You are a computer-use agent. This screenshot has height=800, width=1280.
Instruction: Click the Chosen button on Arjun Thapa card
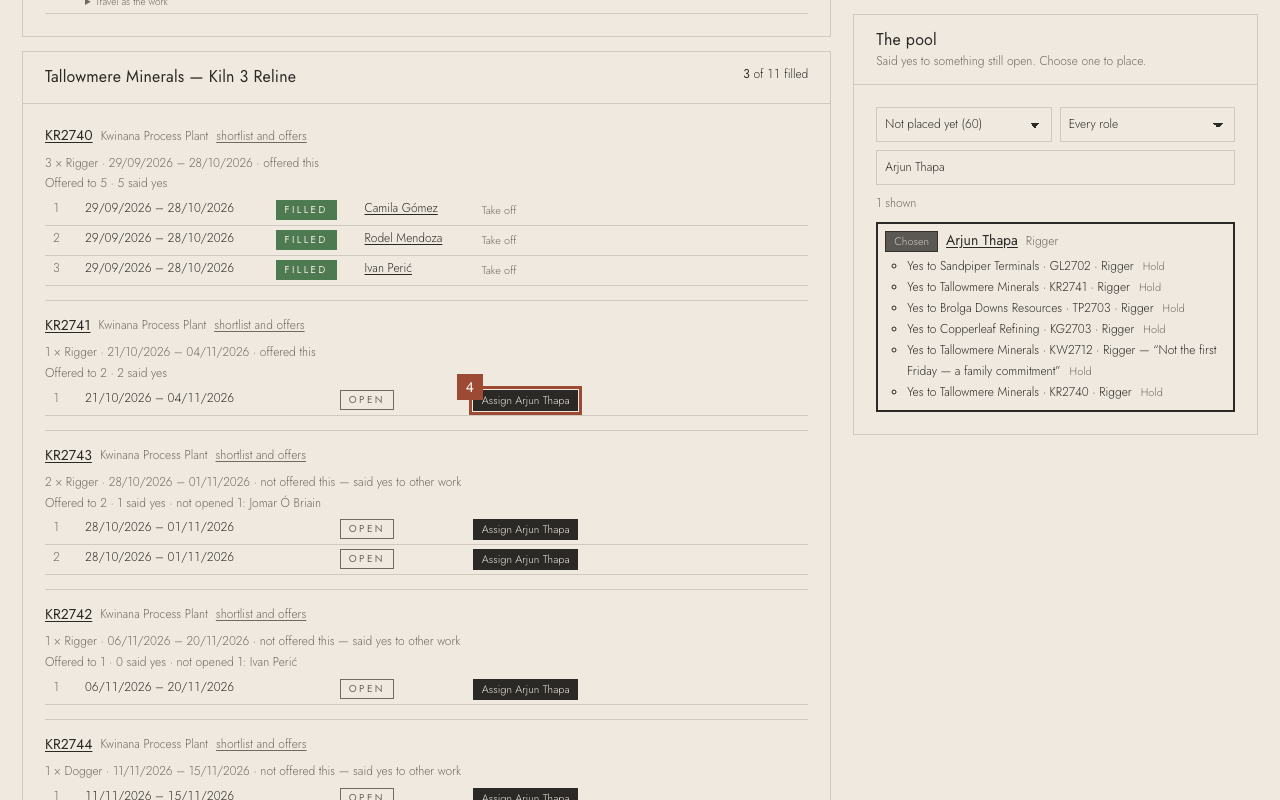pyautogui.click(x=911, y=241)
